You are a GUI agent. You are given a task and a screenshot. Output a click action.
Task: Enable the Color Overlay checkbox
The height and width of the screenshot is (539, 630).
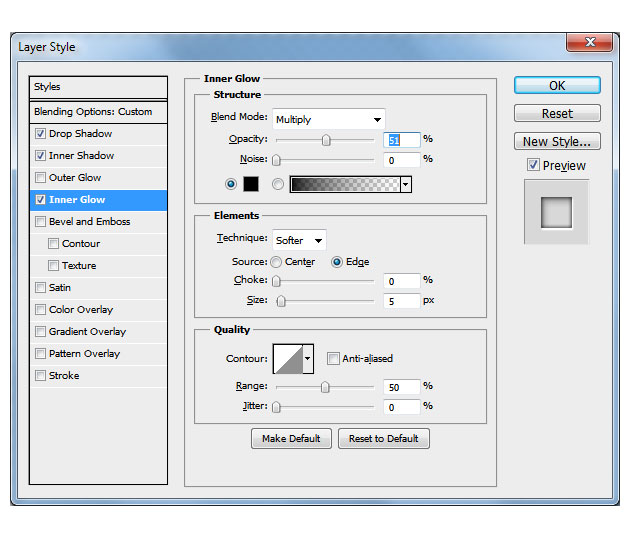coord(40,310)
